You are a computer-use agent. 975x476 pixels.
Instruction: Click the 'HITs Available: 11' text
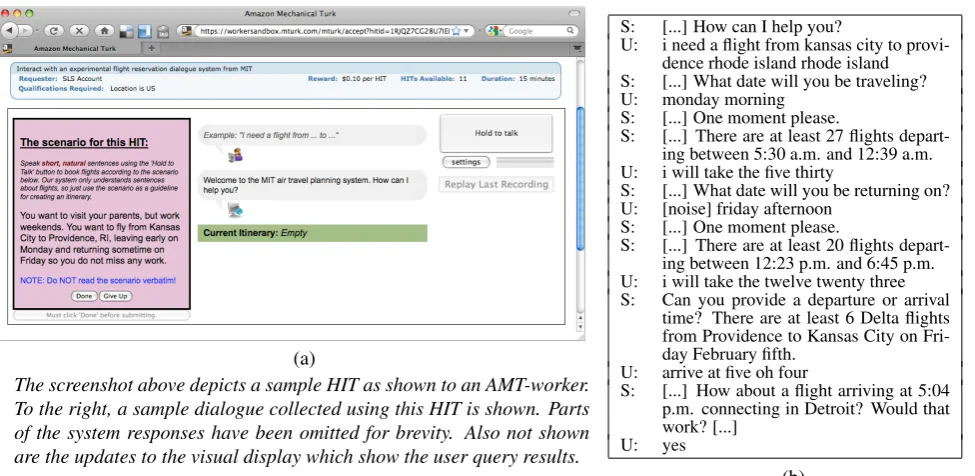pyautogui.click(x=433, y=79)
